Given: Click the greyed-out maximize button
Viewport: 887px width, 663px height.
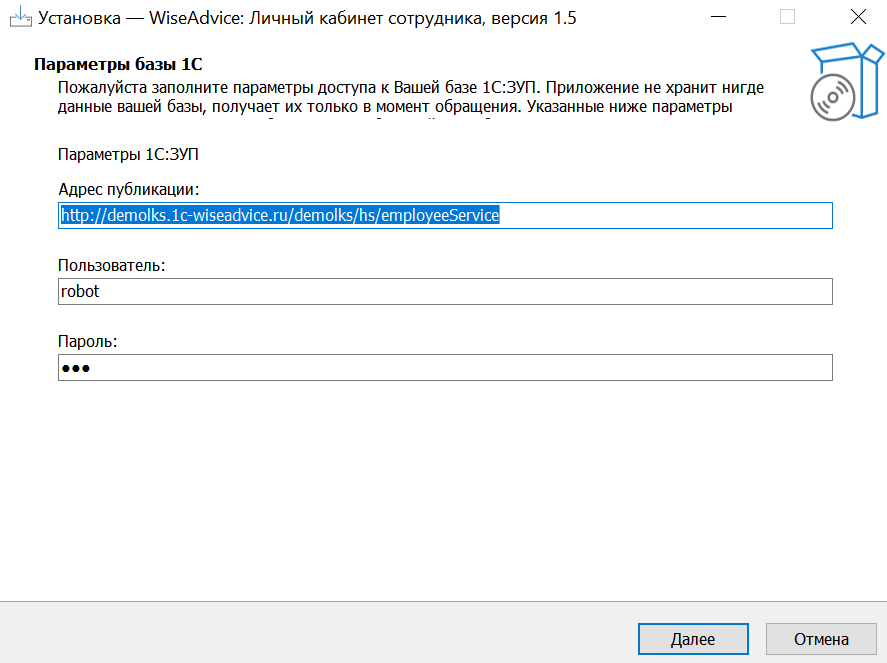Looking at the screenshot, I should click(787, 17).
